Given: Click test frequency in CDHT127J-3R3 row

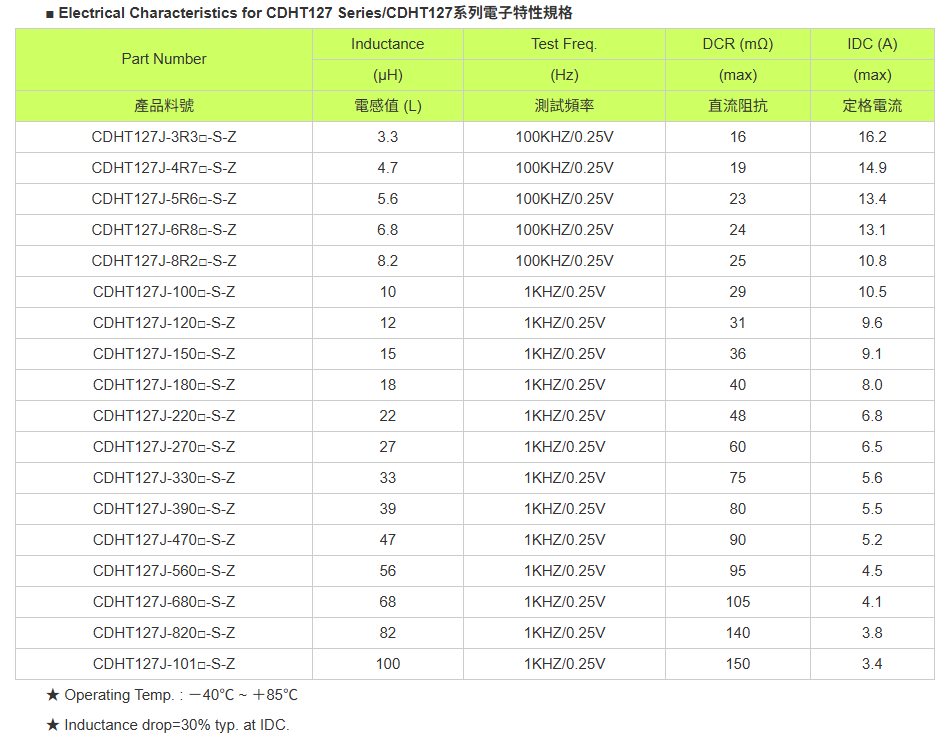Looking at the screenshot, I should pyautogui.click(x=564, y=137).
